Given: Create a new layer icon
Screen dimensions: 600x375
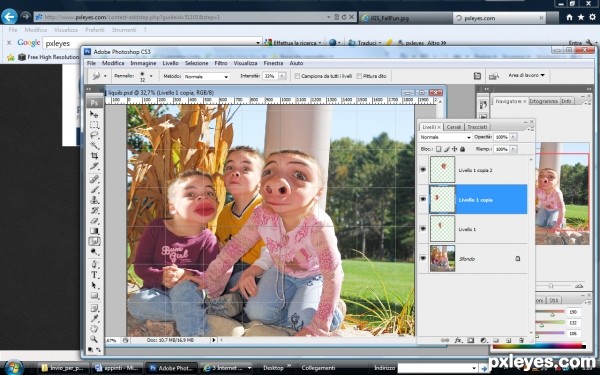Looking at the screenshot, I should coord(509,340).
